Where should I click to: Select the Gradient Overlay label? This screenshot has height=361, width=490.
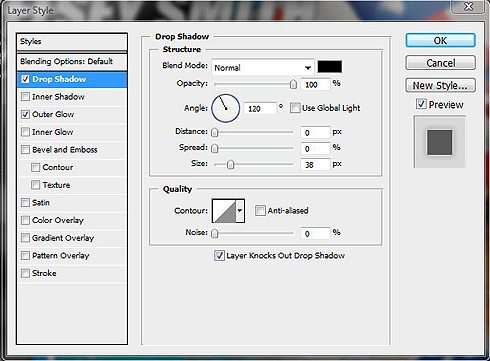63,238
